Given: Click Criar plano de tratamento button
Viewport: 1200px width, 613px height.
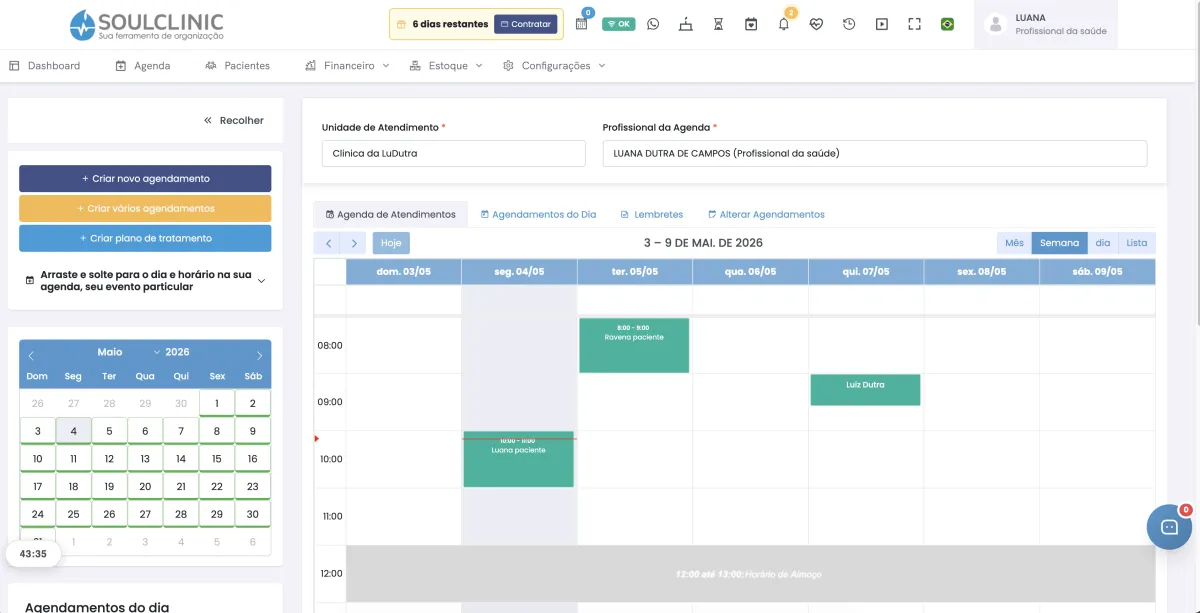Looking at the screenshot, I should pyautogui.click(x=145, y=238).
